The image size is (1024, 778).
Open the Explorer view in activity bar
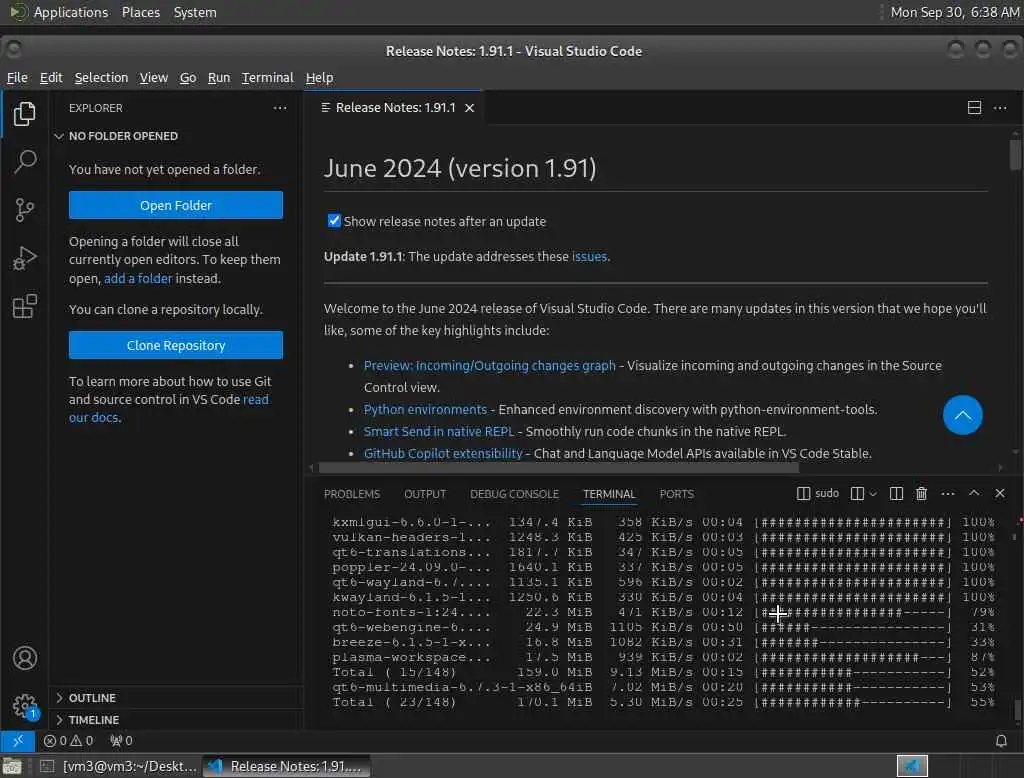coord(24,114)
